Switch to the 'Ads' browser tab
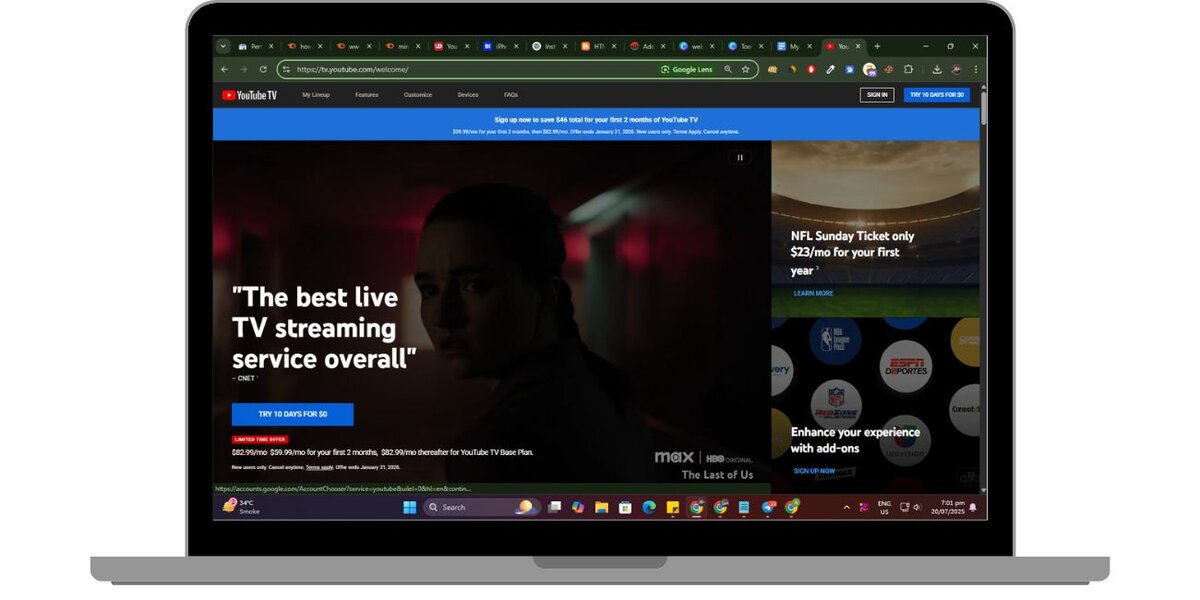The width and height of the screenshot is (1200, 600). click(x=647, y=46)
